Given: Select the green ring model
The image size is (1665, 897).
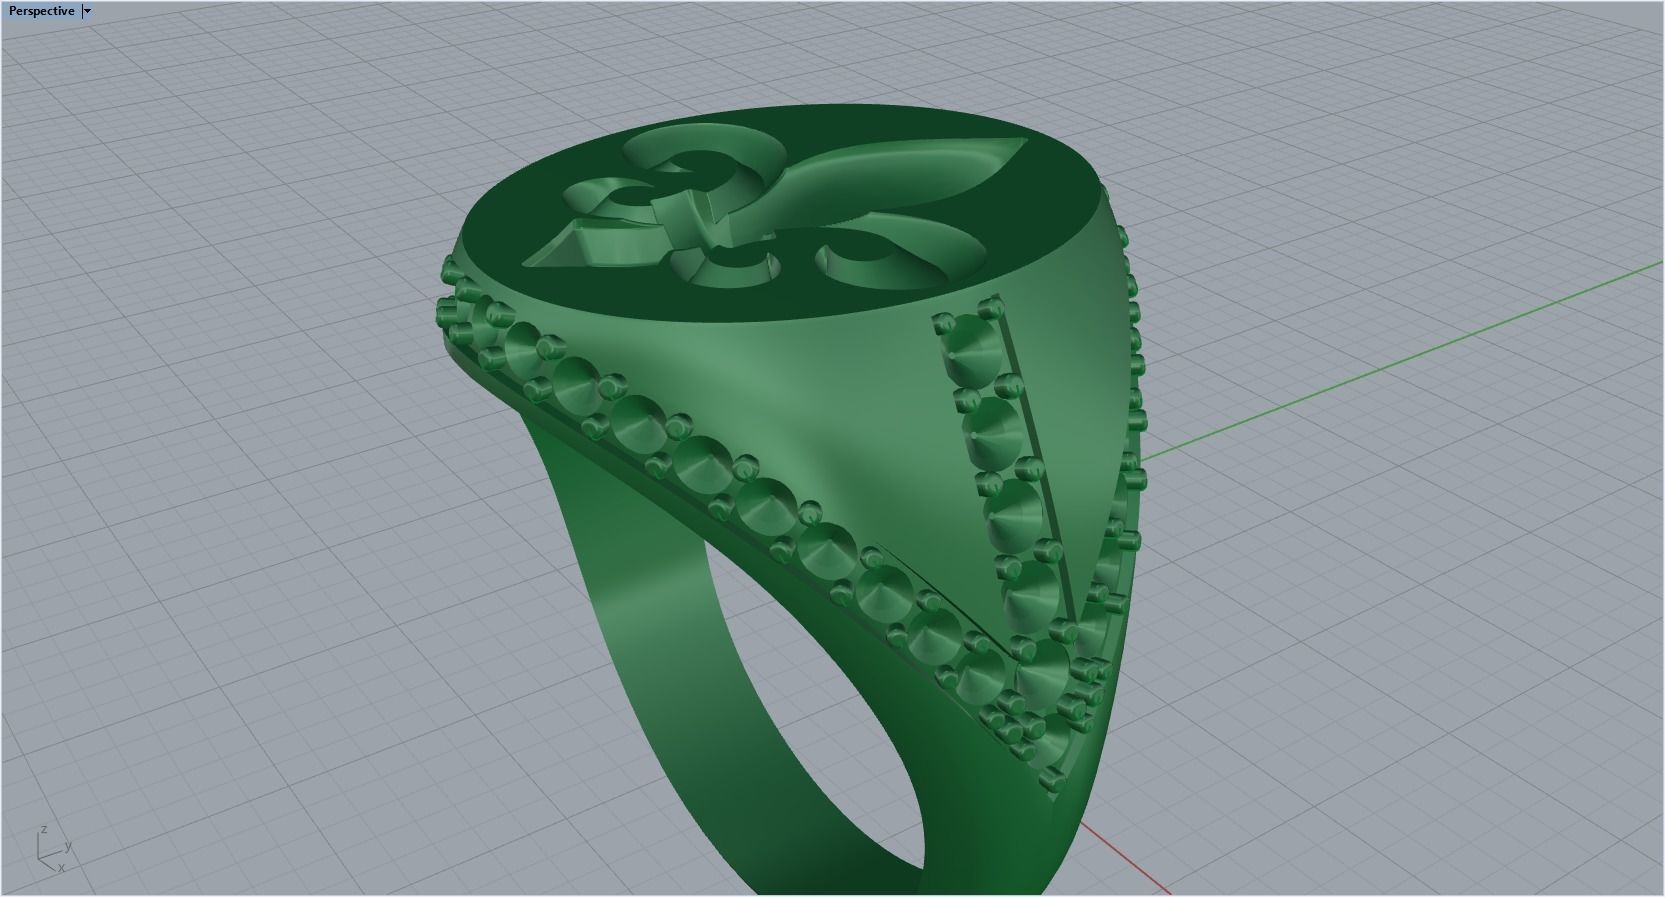Looking at the screenshot, I should pyautogui.click(x=790, y=500).
